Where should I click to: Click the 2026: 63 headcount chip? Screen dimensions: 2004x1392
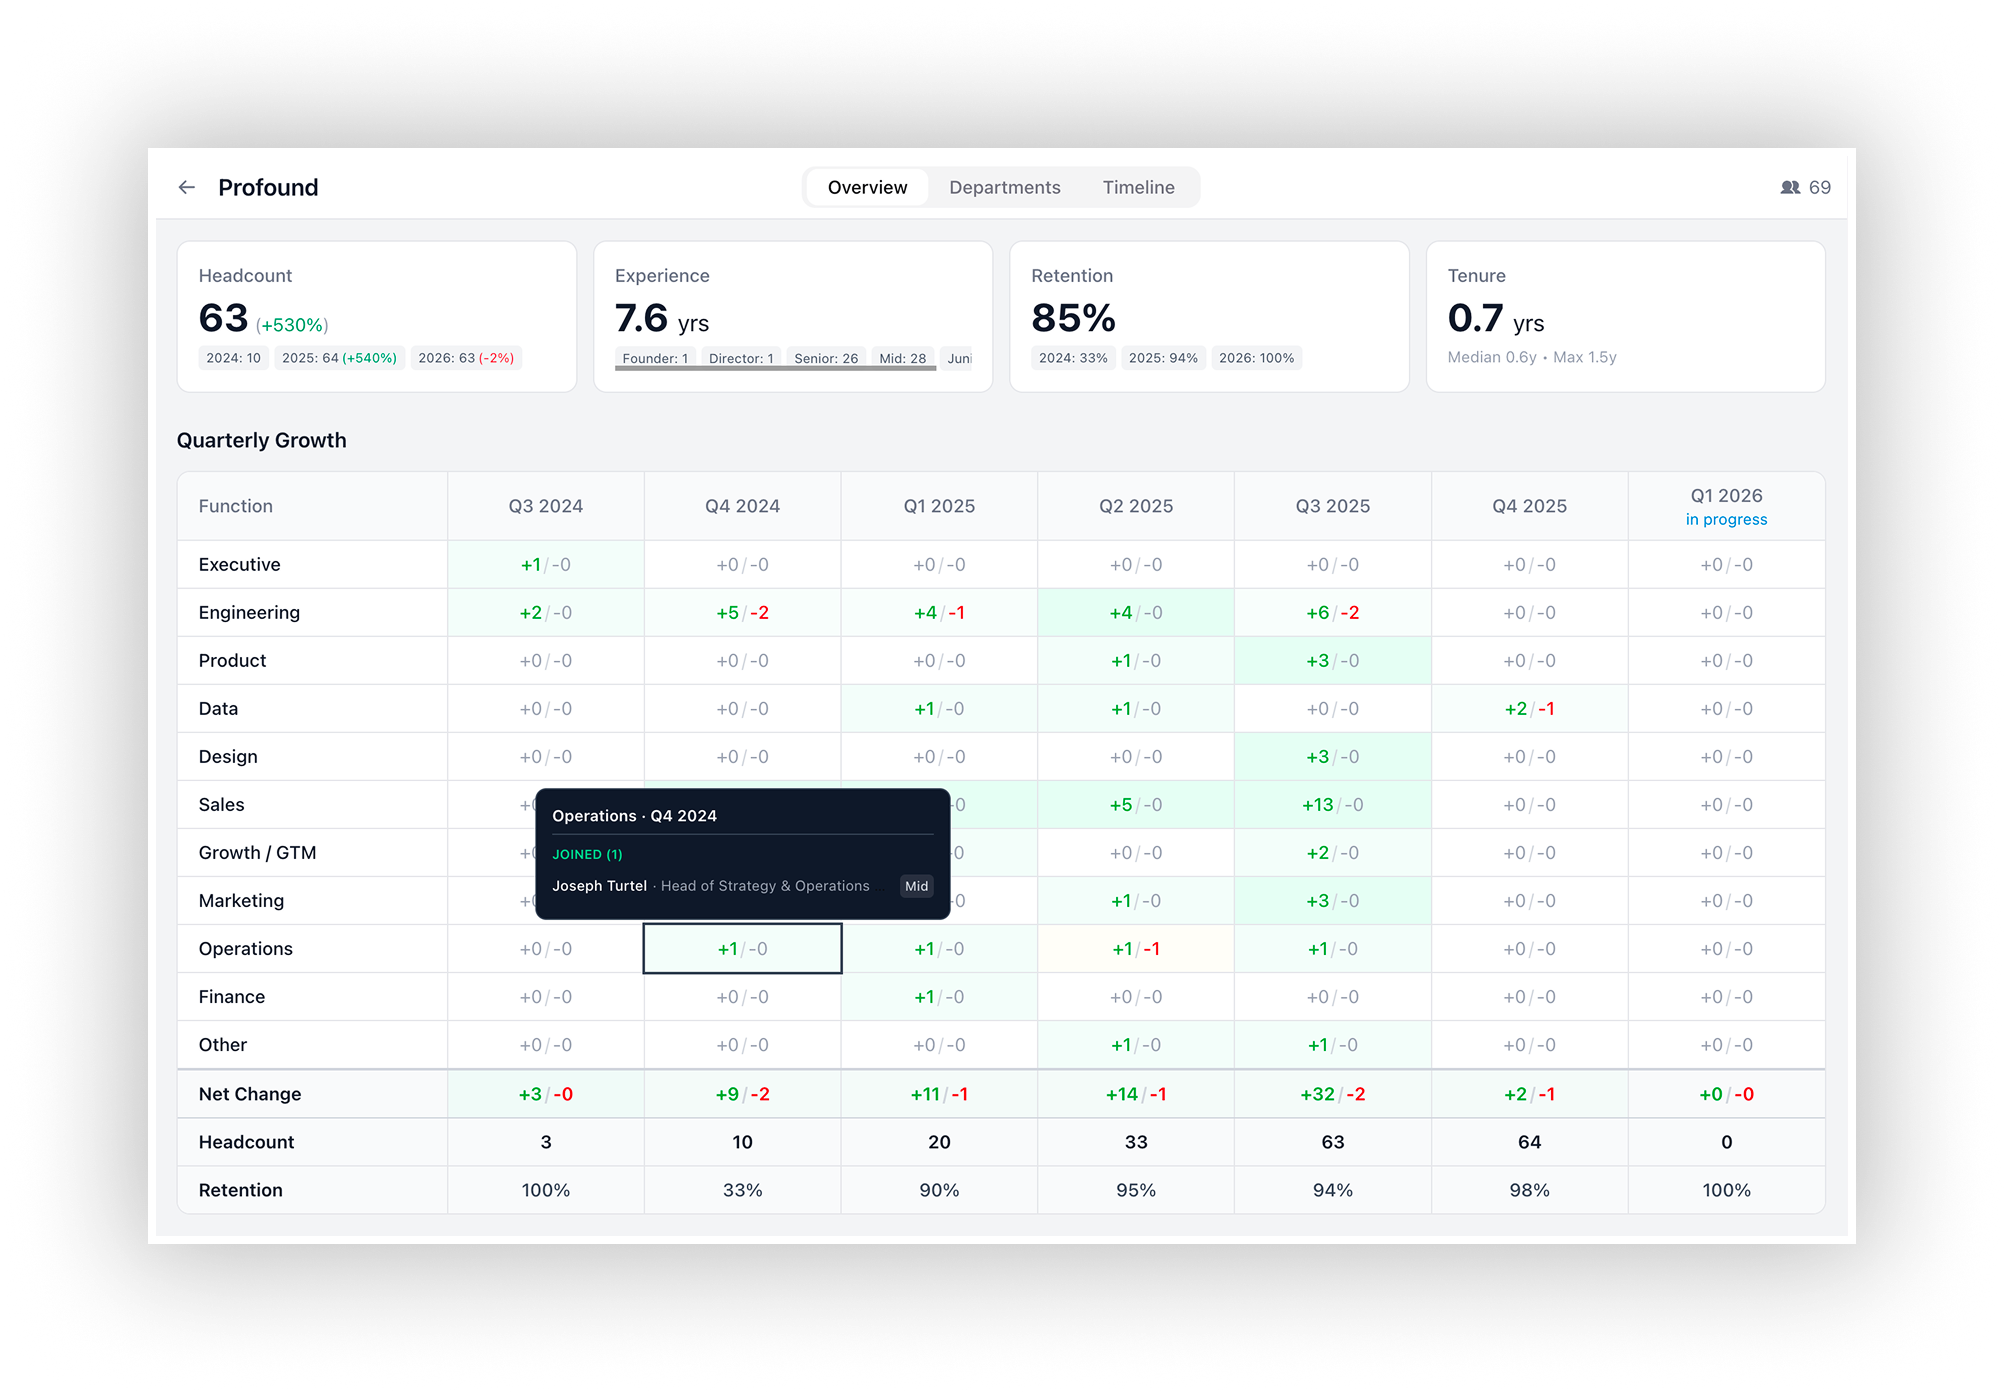(x=465, y=358)
